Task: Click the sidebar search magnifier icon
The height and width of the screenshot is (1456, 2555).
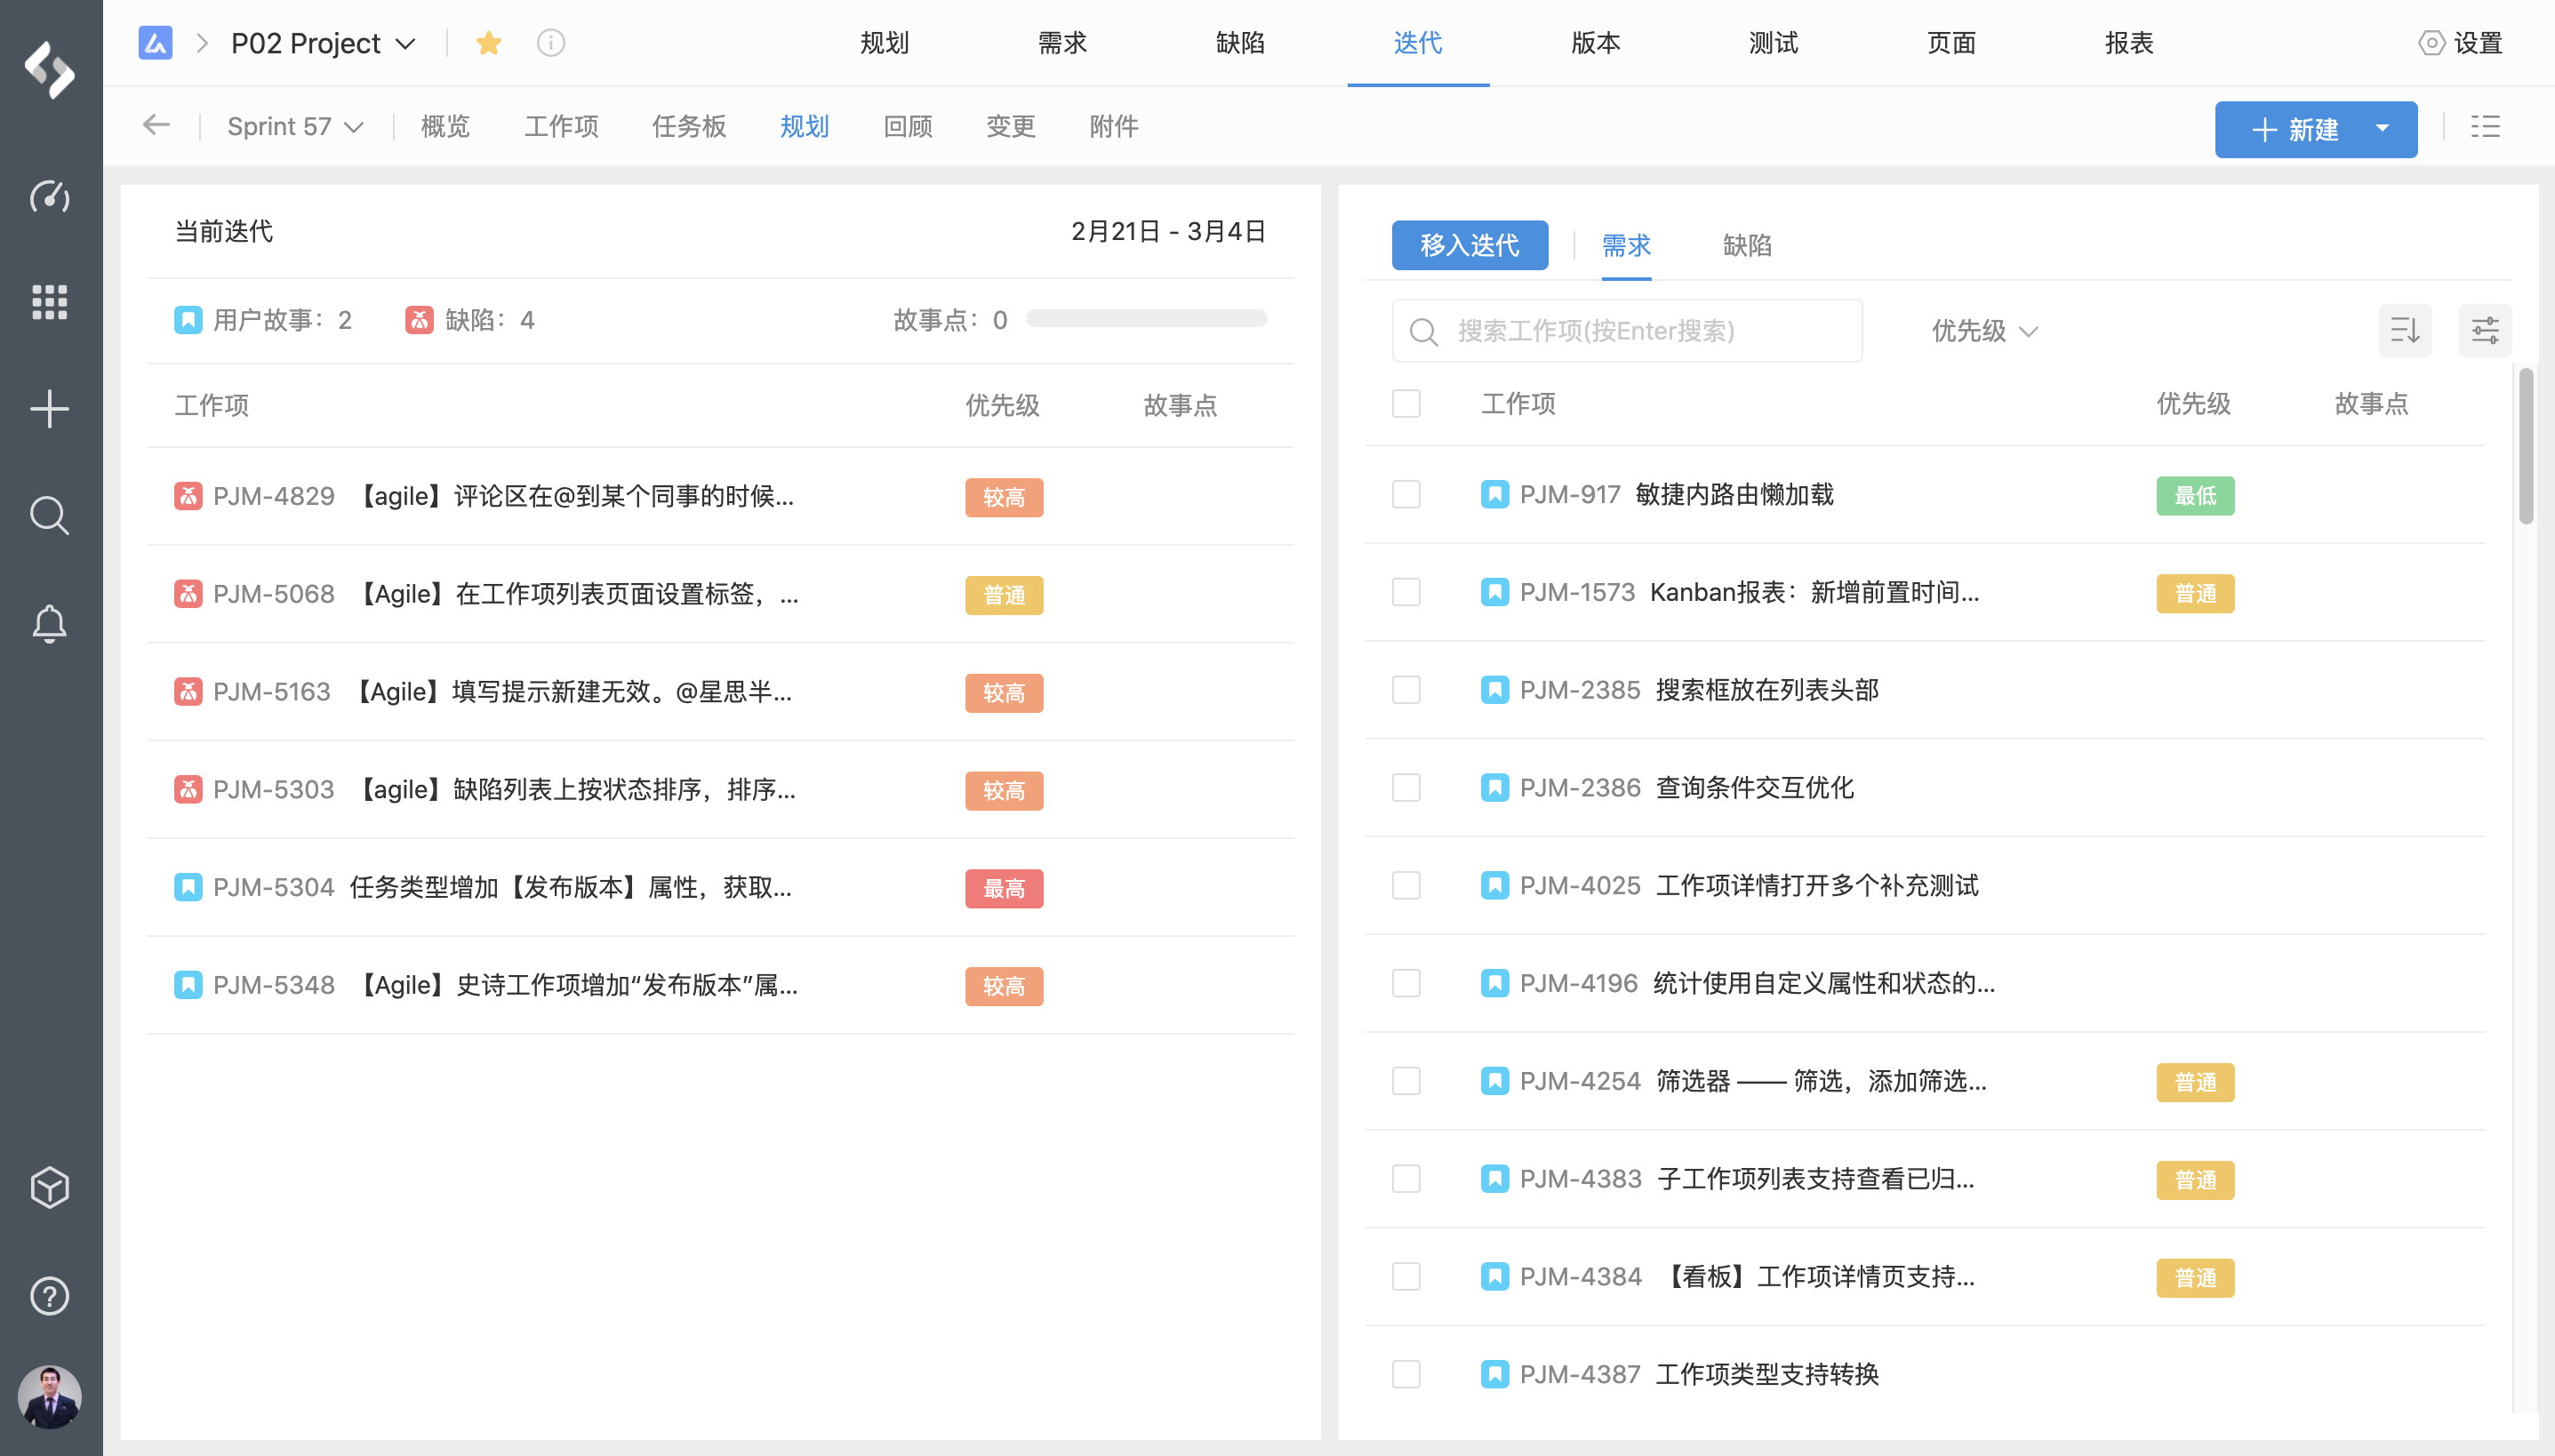Action: click(x=49, y=516)
